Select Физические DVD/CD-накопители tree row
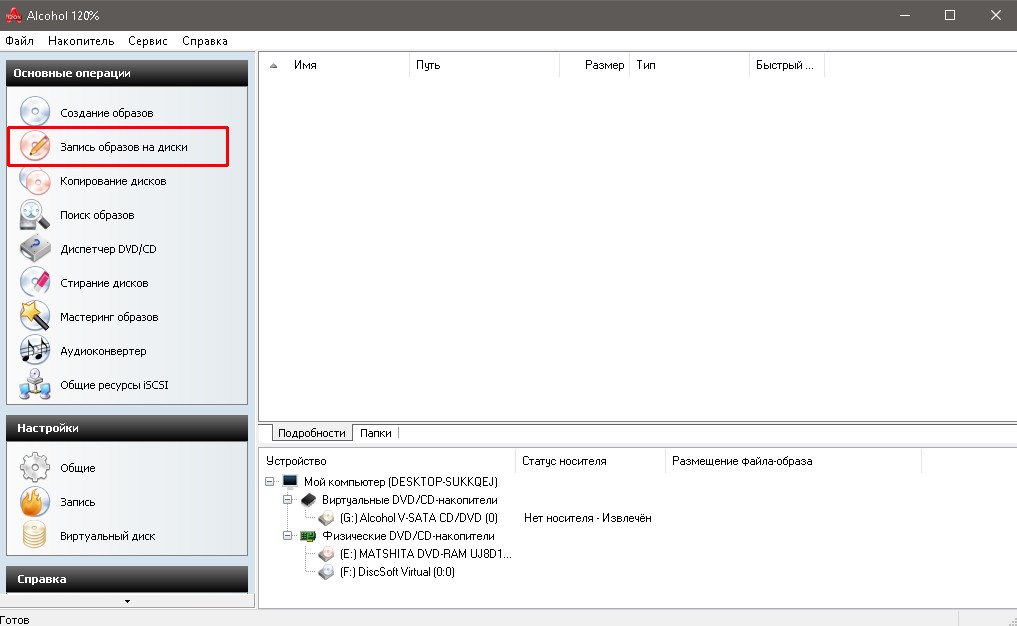 [408, 536]
